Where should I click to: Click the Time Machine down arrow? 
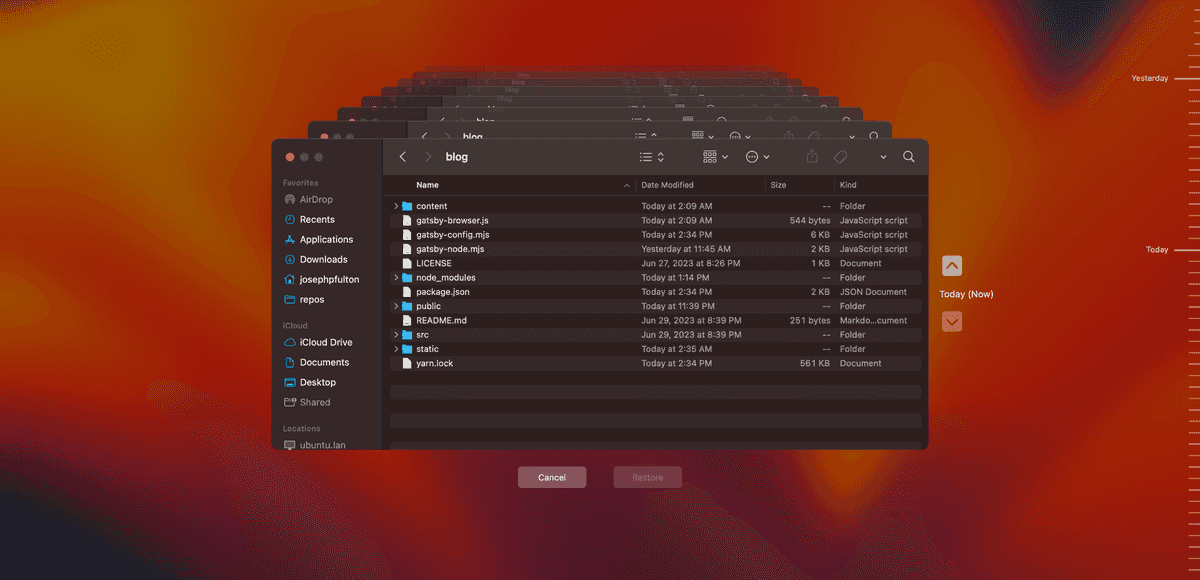tap(952, 321)
